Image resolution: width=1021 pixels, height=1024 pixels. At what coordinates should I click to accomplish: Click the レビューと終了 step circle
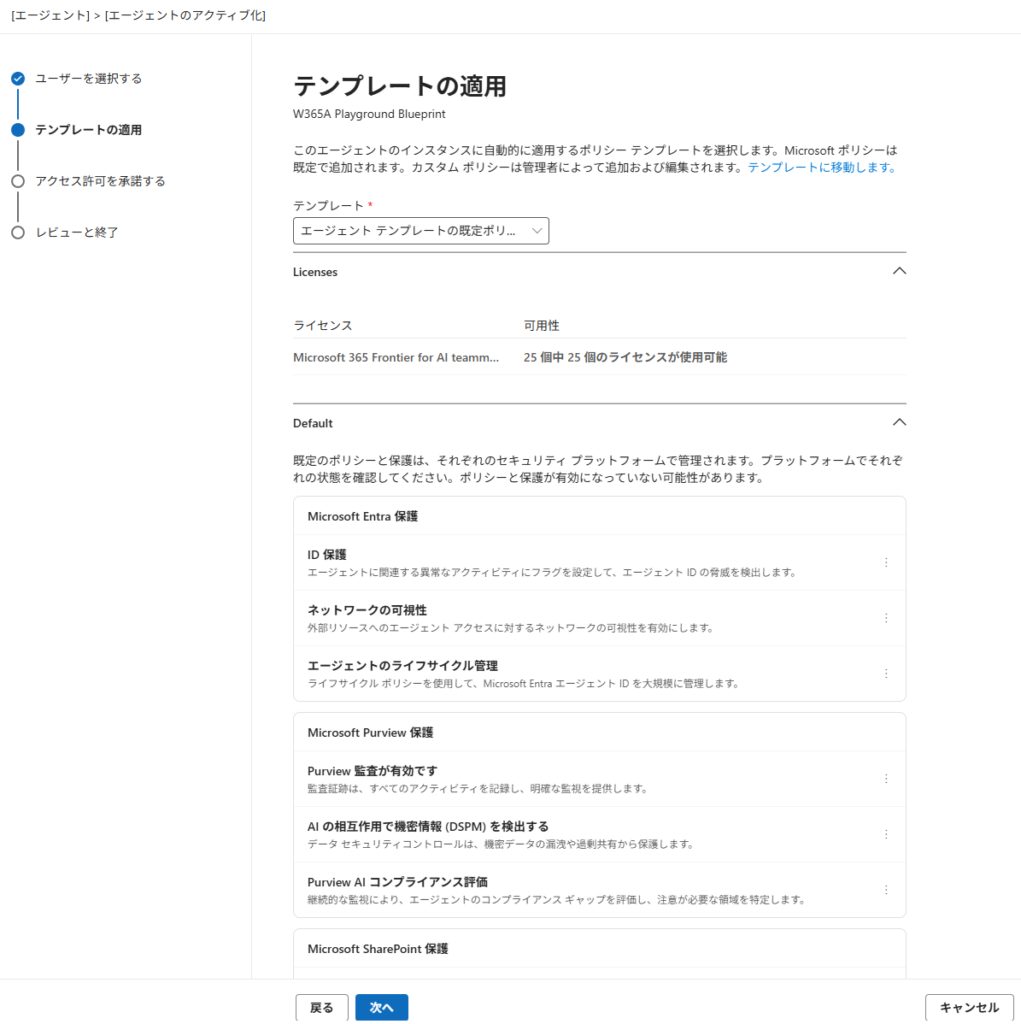[18, 232]
